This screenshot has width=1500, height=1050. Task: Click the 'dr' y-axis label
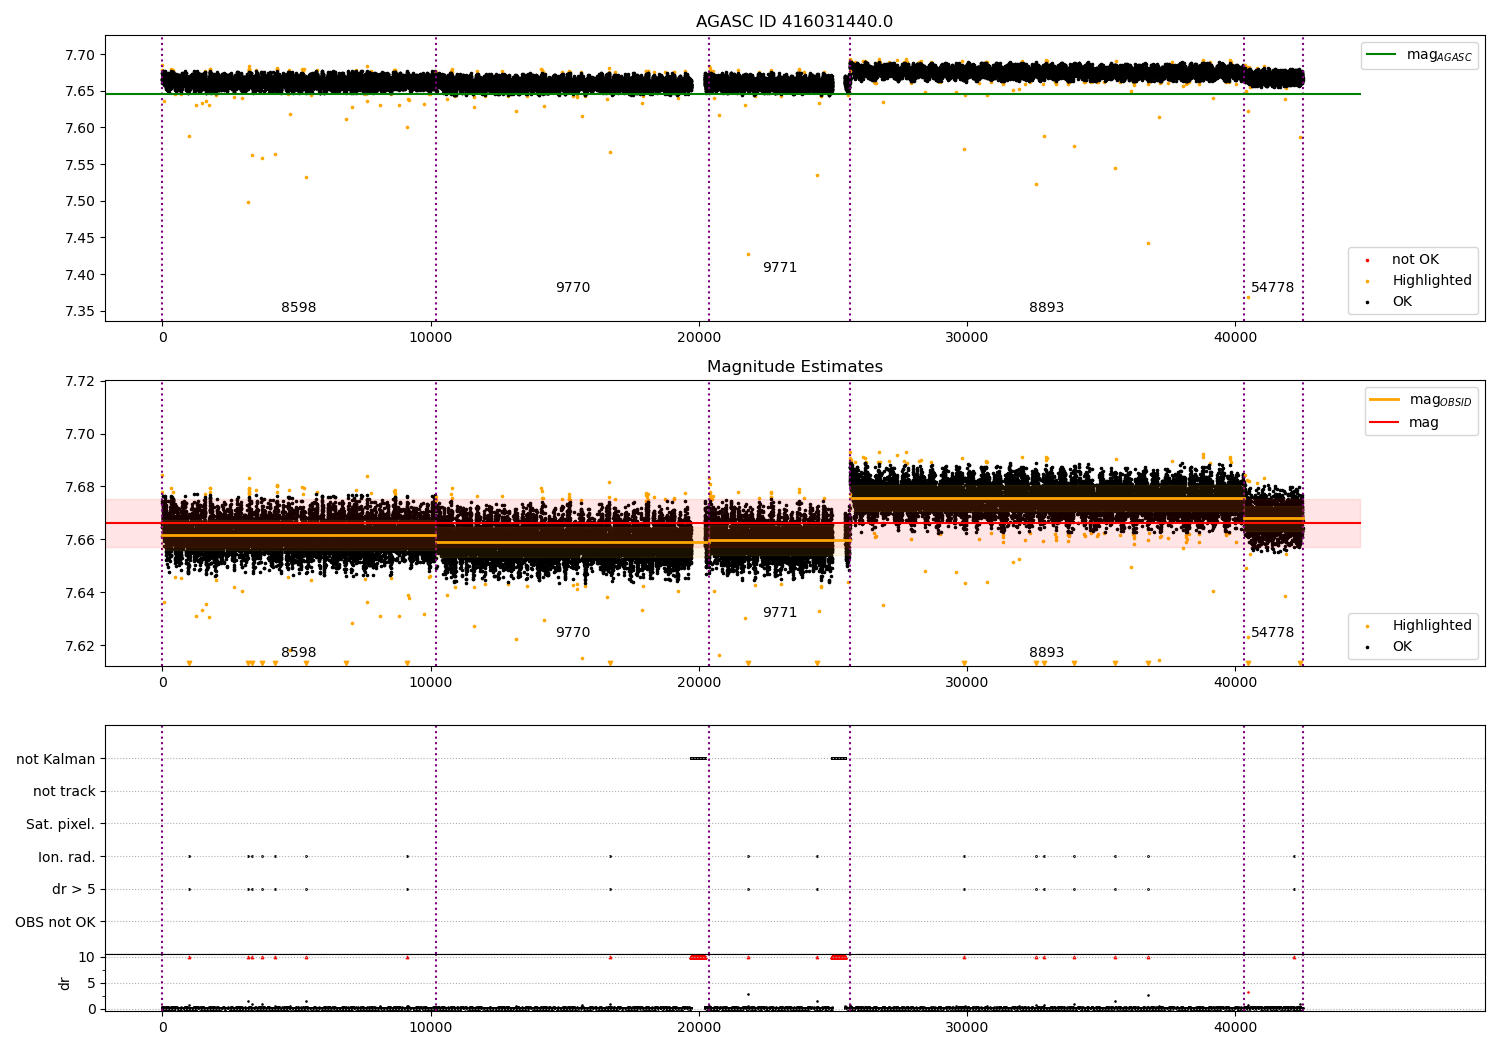tap(65, 983)
